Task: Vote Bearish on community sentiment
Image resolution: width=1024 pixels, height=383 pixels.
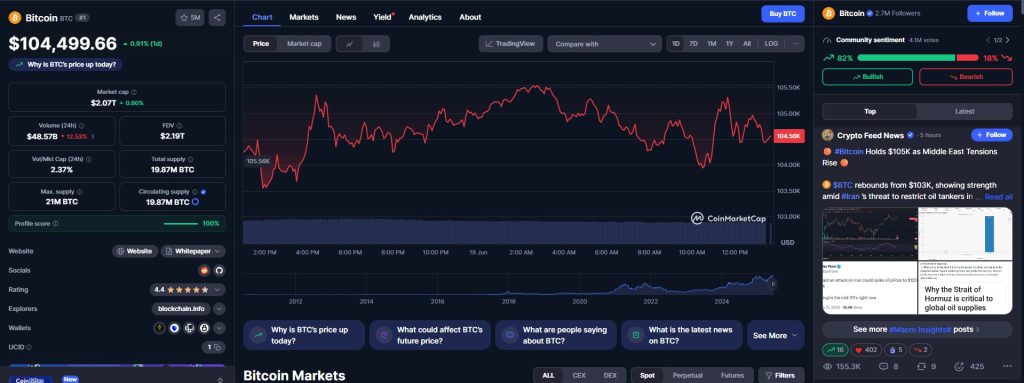Action: pos(966,76)
